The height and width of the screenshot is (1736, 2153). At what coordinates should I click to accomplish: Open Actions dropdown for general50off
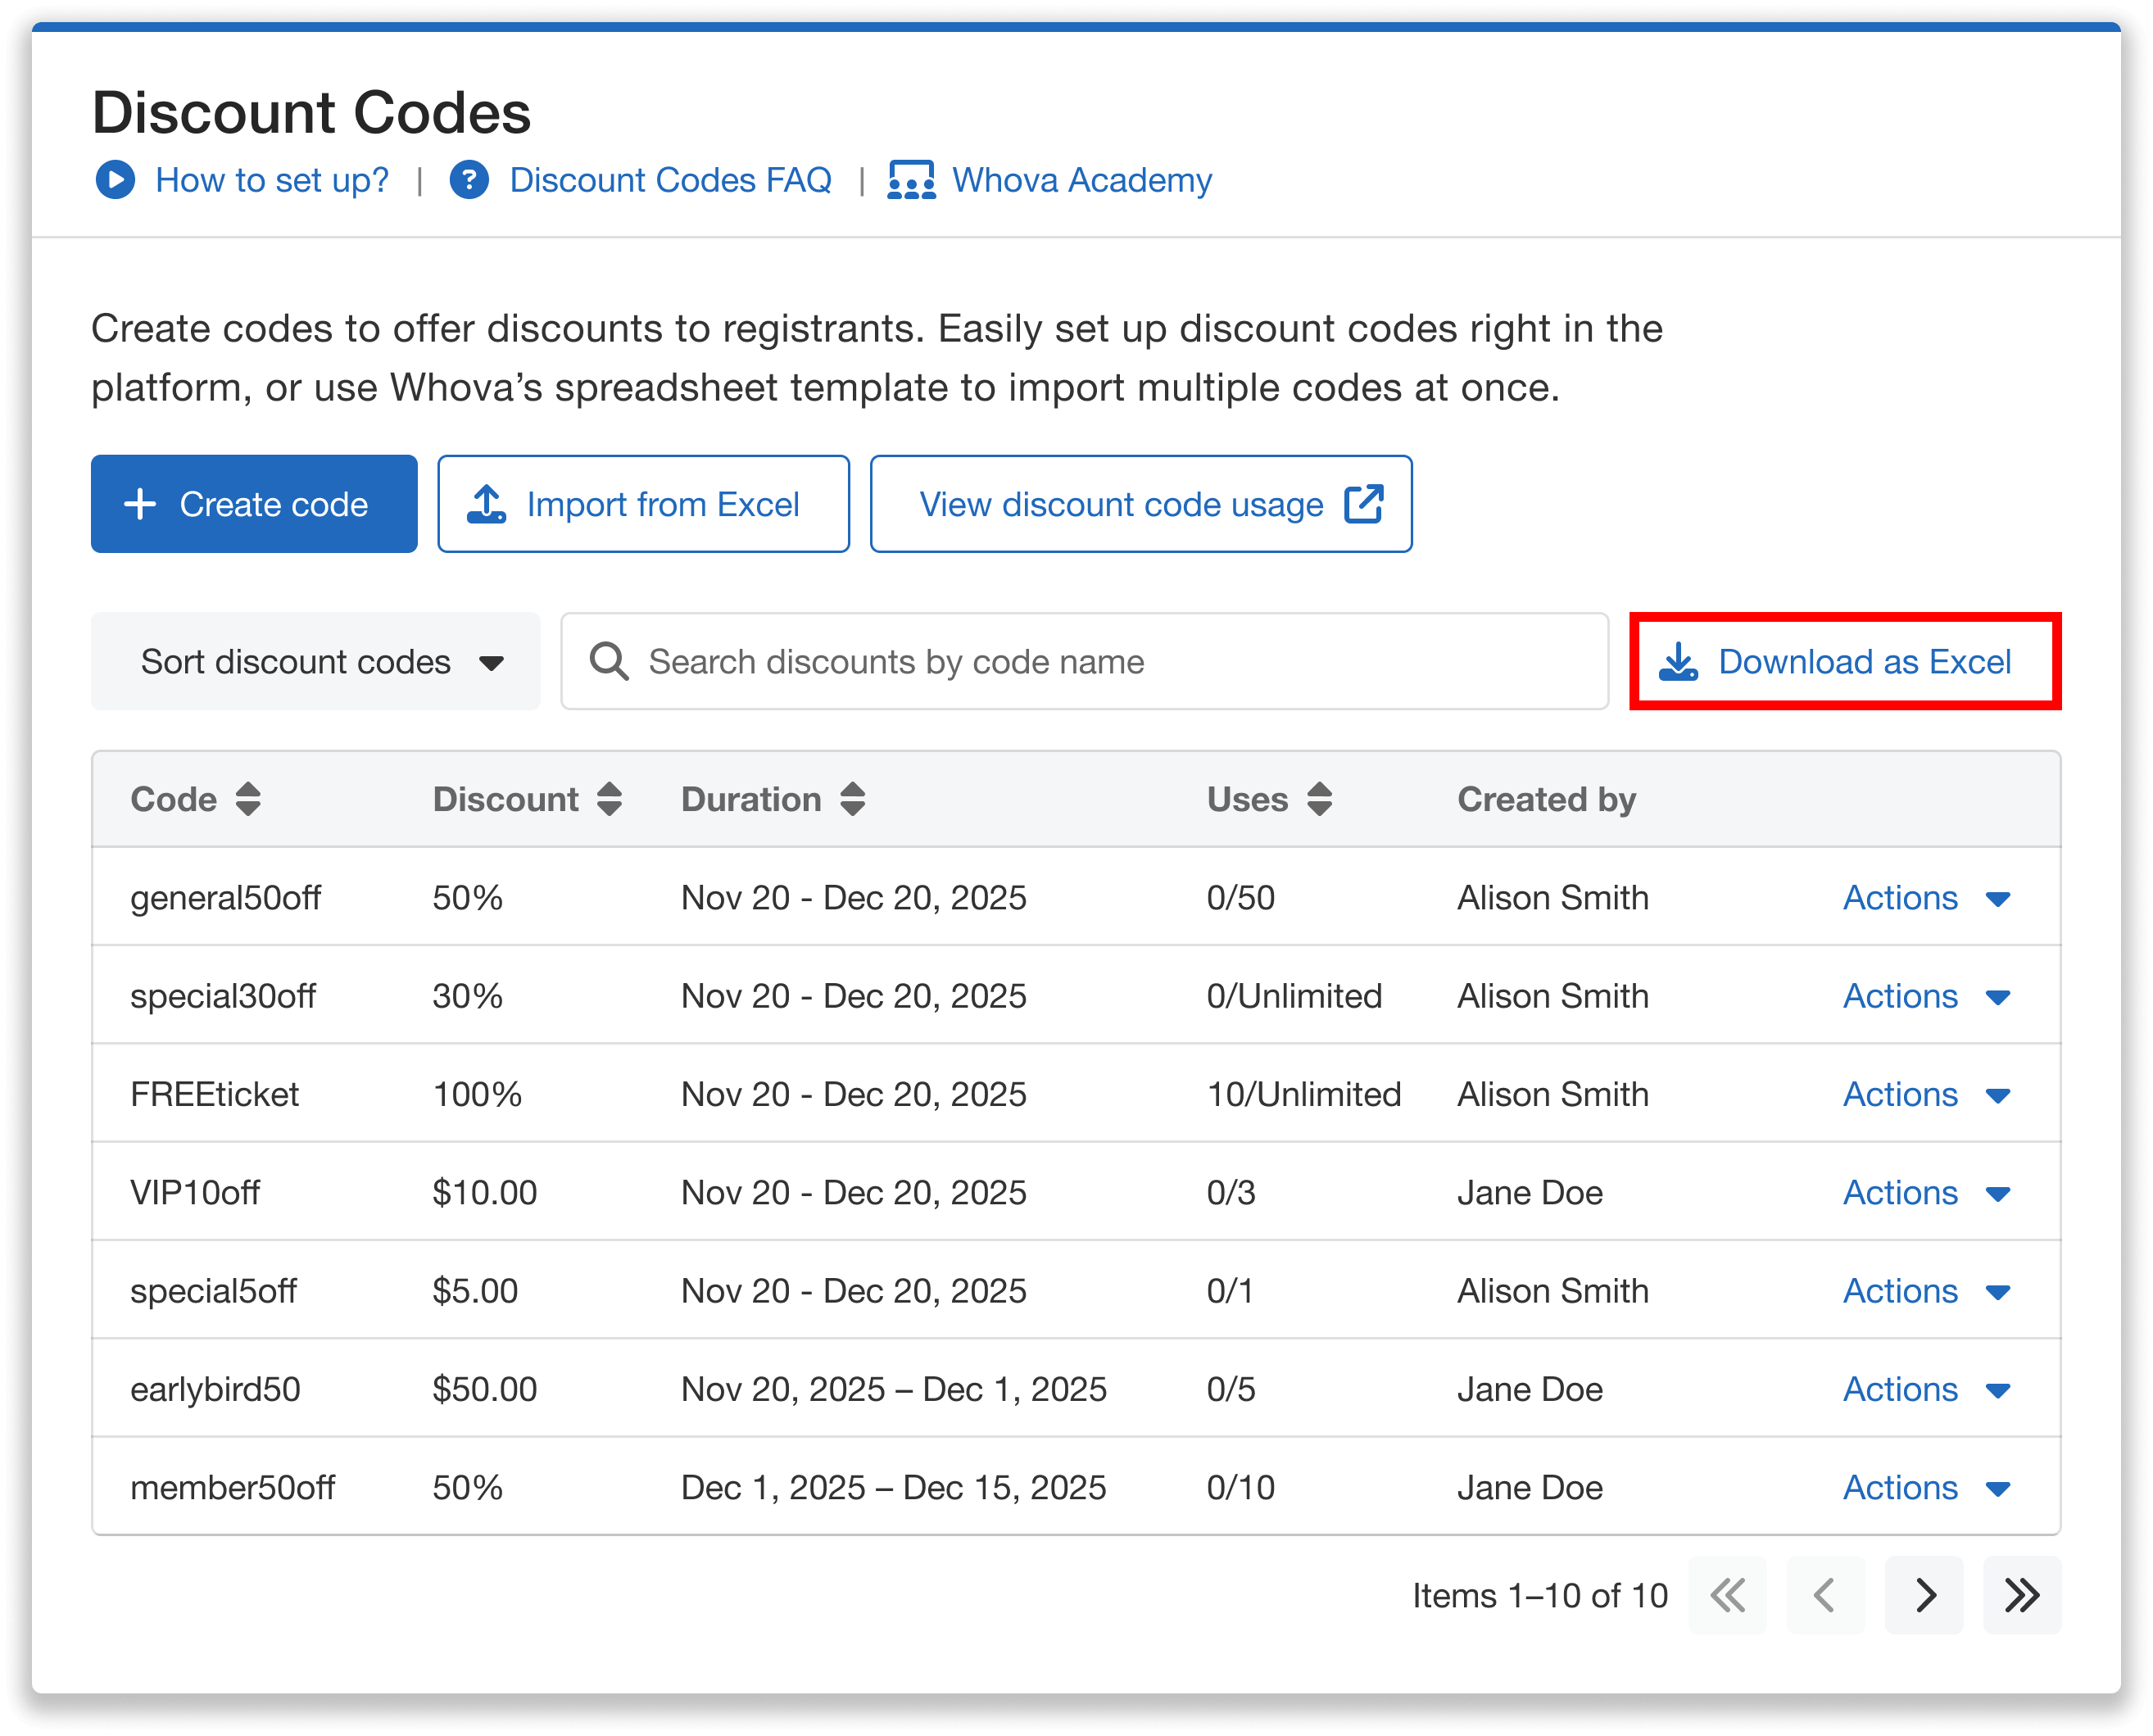click(x=1925, y=897)
